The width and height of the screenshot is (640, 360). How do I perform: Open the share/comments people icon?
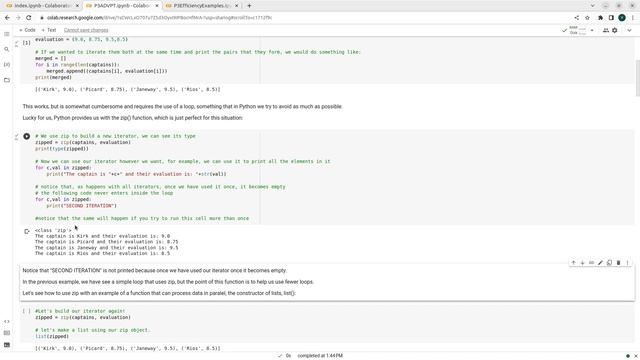tap(606, 30)
